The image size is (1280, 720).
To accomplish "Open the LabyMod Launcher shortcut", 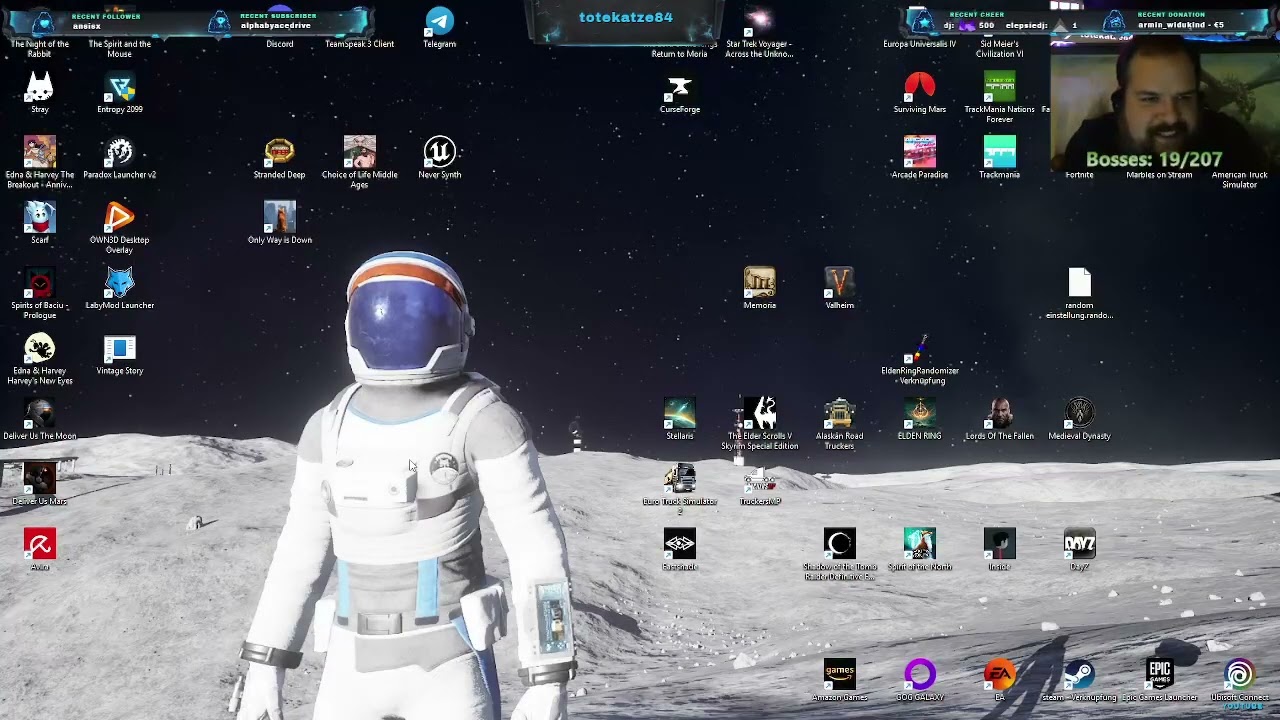I will [120, 283].
